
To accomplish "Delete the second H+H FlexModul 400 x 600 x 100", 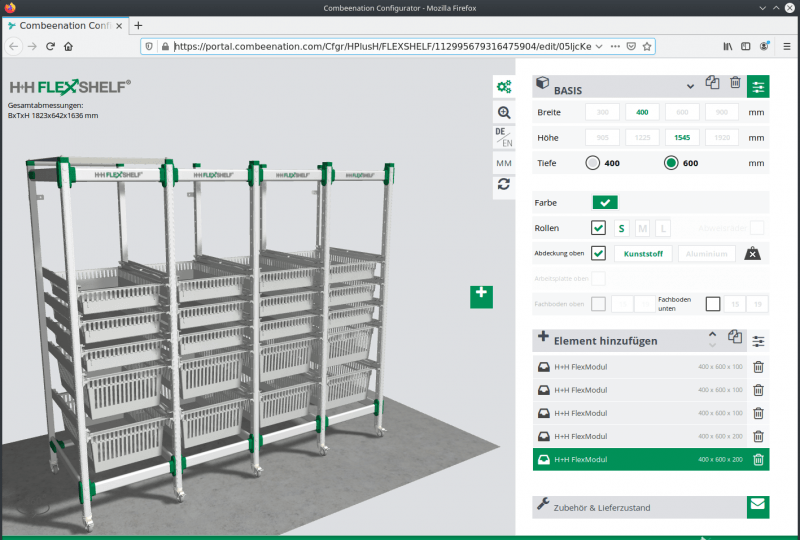I will 758,390.
